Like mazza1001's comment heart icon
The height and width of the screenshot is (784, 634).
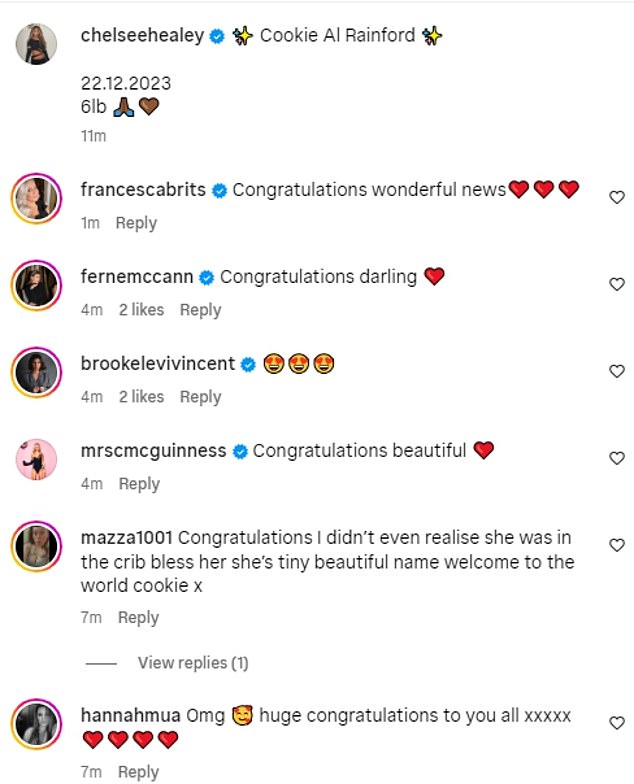tap(616, 546)
